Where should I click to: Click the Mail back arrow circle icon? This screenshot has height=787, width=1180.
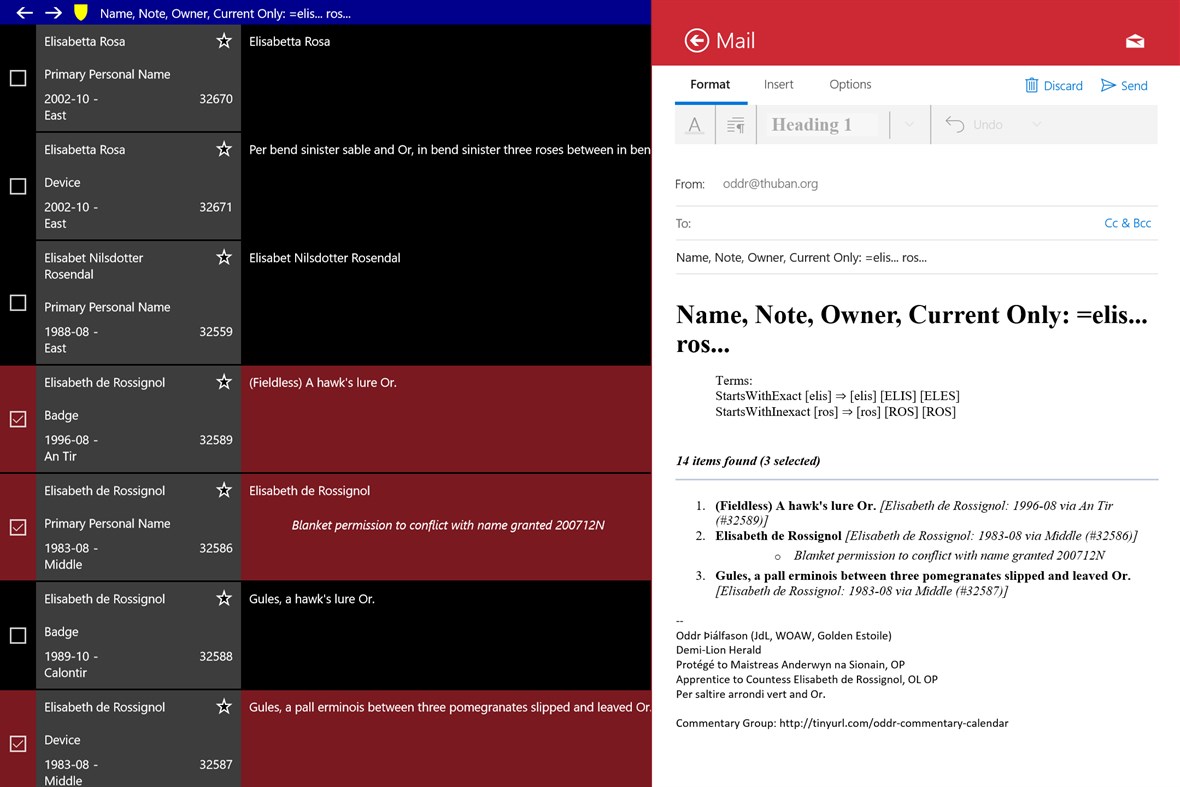click(696, 41)
